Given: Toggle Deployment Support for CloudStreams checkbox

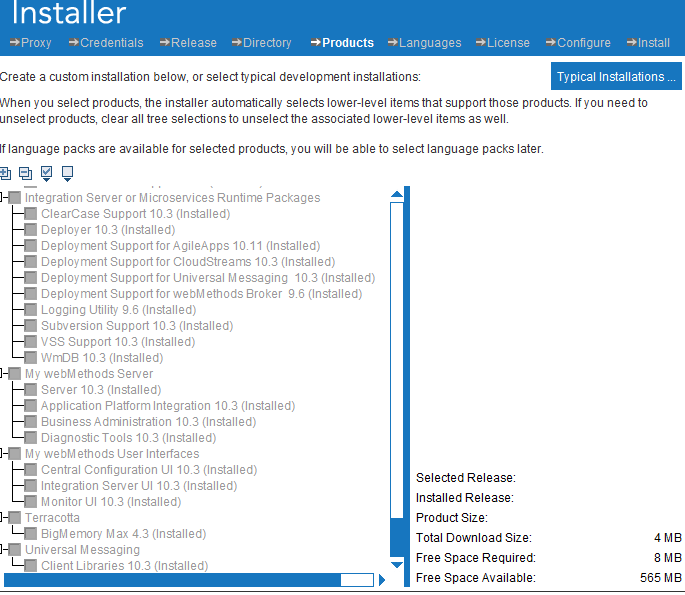Looking at the screenshot, I should click(31, 262).
